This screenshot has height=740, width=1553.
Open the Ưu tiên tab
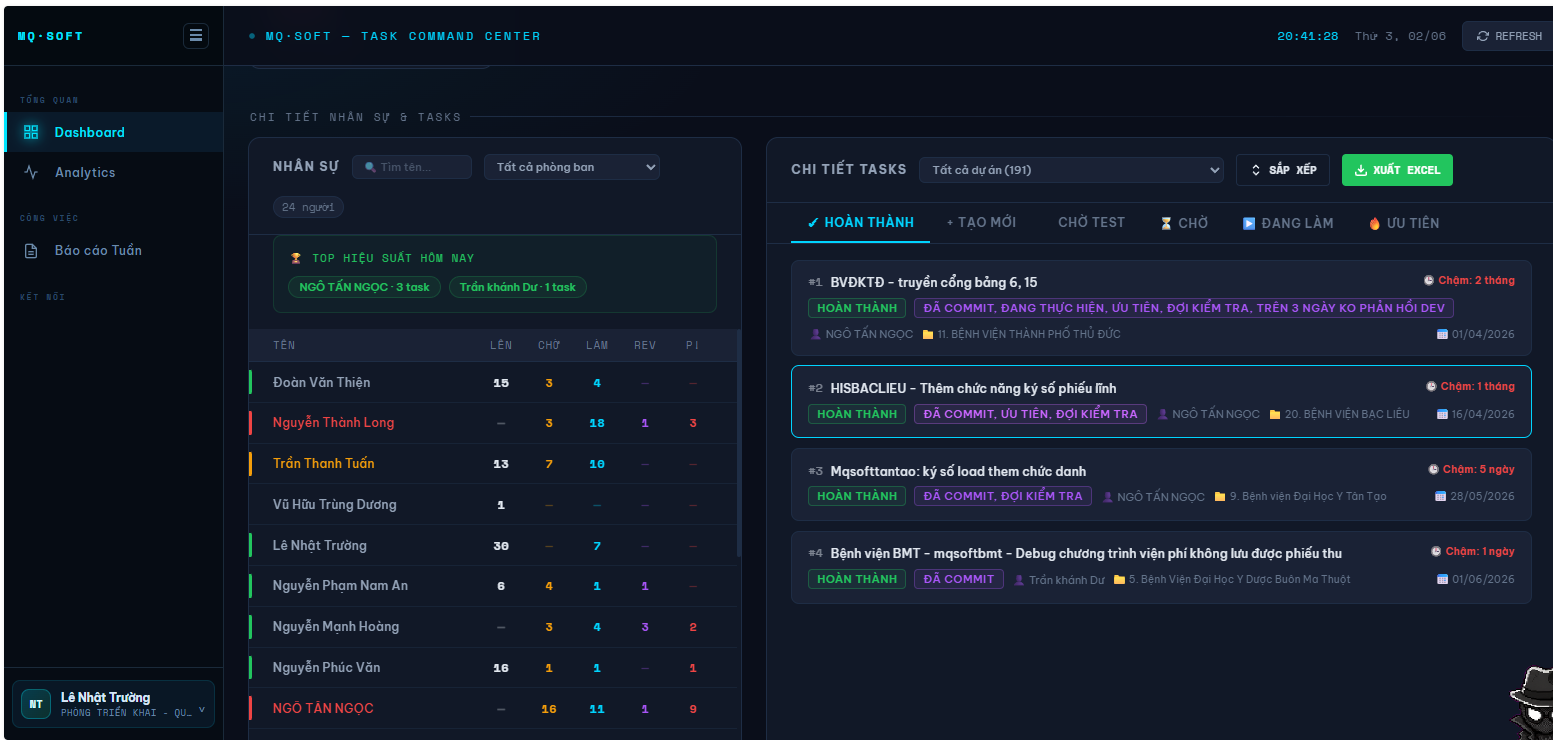coord(1404,223)
